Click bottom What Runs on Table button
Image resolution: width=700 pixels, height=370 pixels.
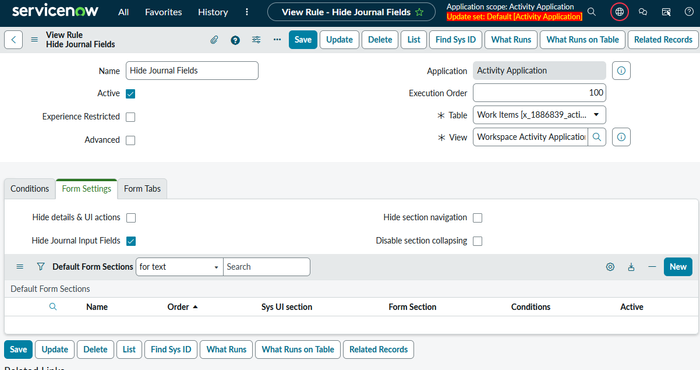(298, 349)
